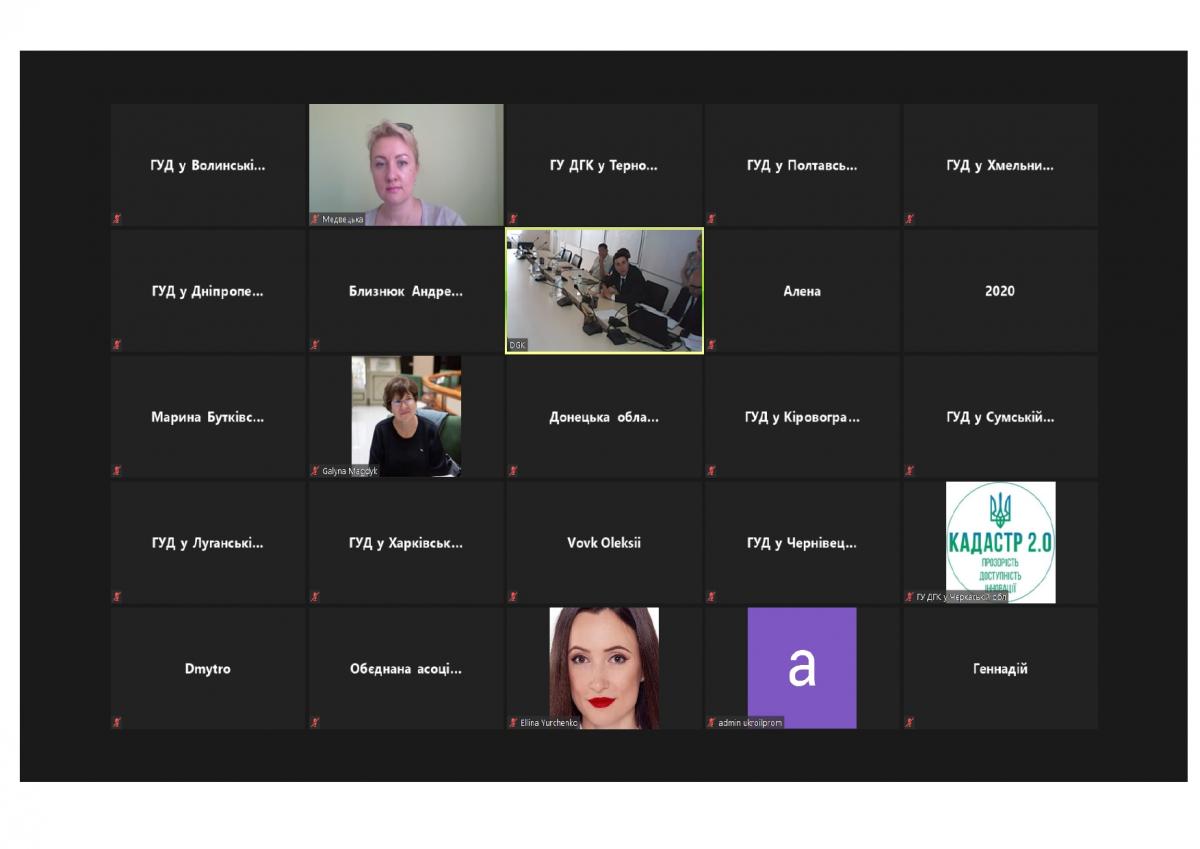Click the КАДАСТР 2.0 logo image
1200x849 pixels.
click(1000, 541)
